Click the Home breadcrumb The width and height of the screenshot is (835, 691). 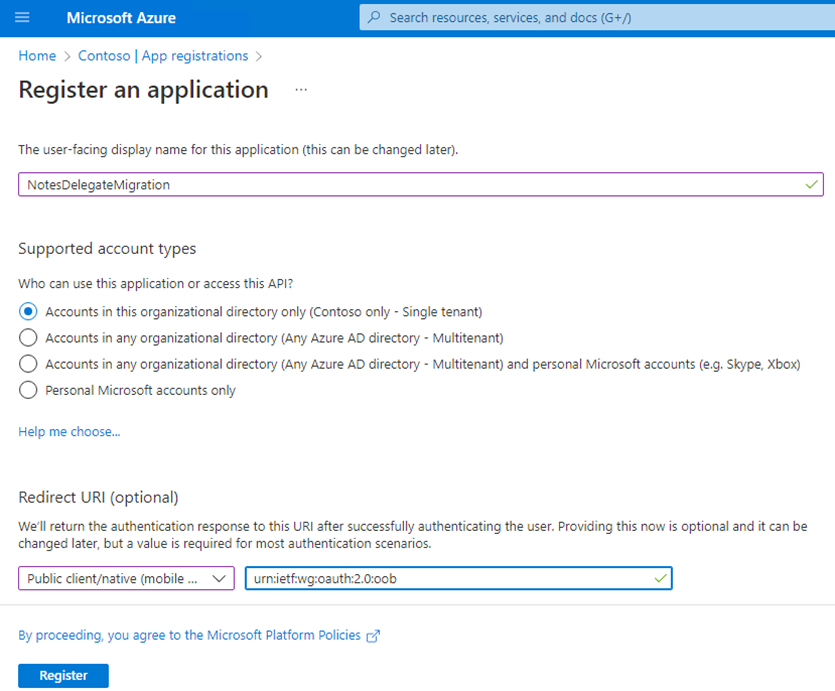click(37, 56)
